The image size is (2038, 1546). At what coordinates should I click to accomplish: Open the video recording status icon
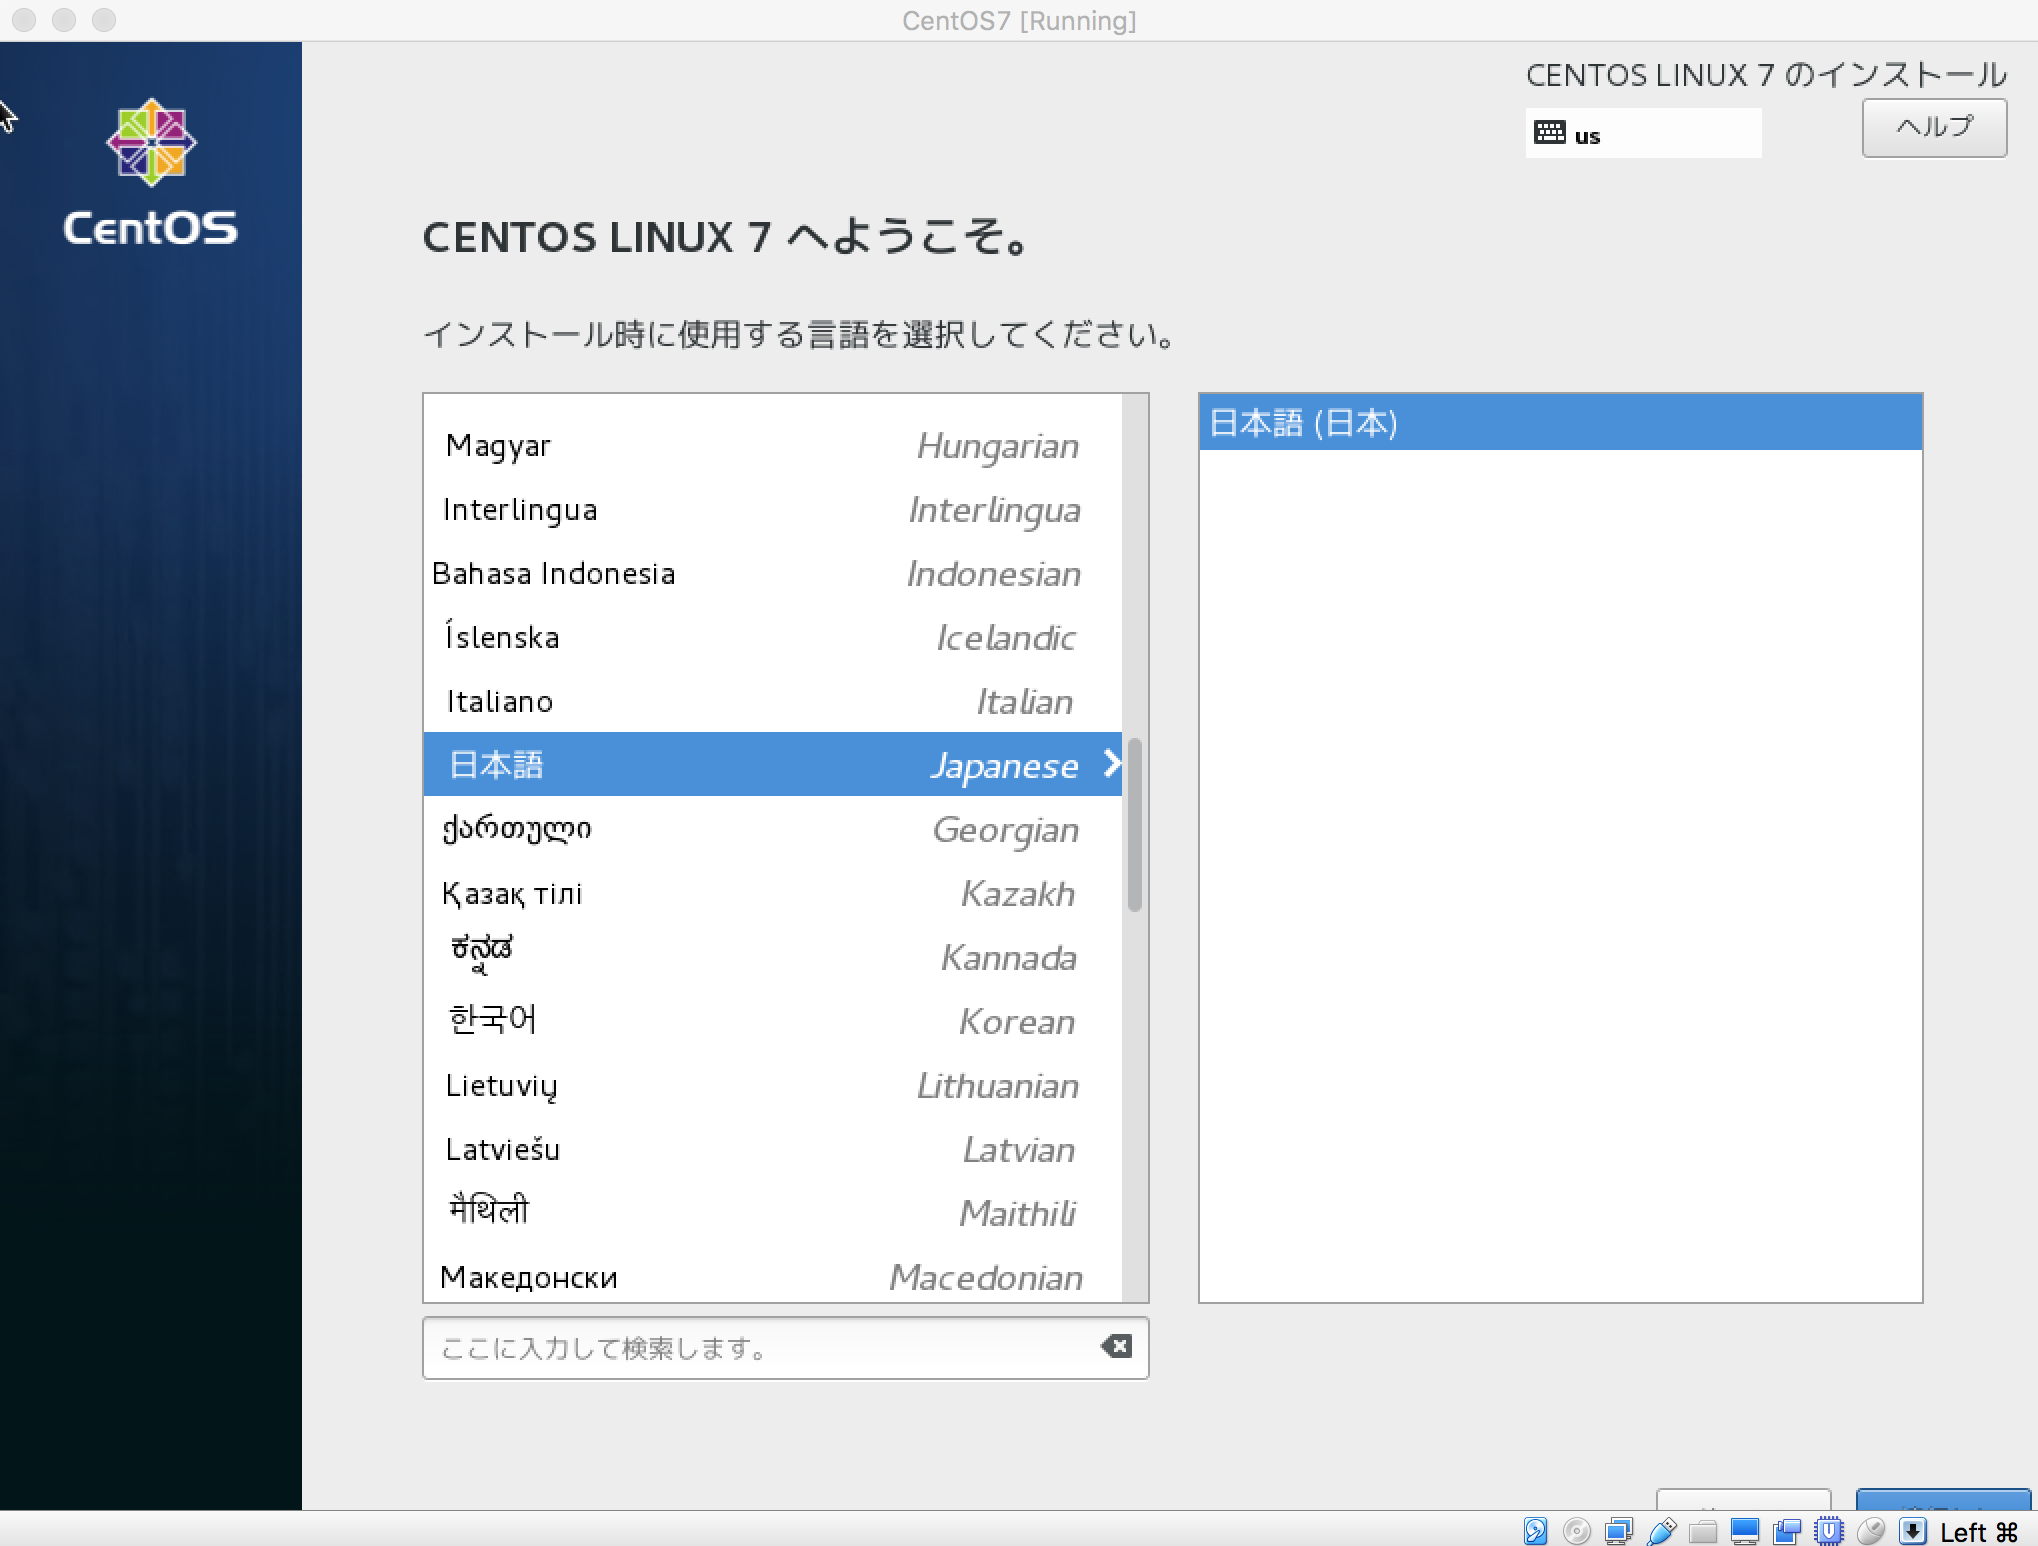tap(1786, 1531)
